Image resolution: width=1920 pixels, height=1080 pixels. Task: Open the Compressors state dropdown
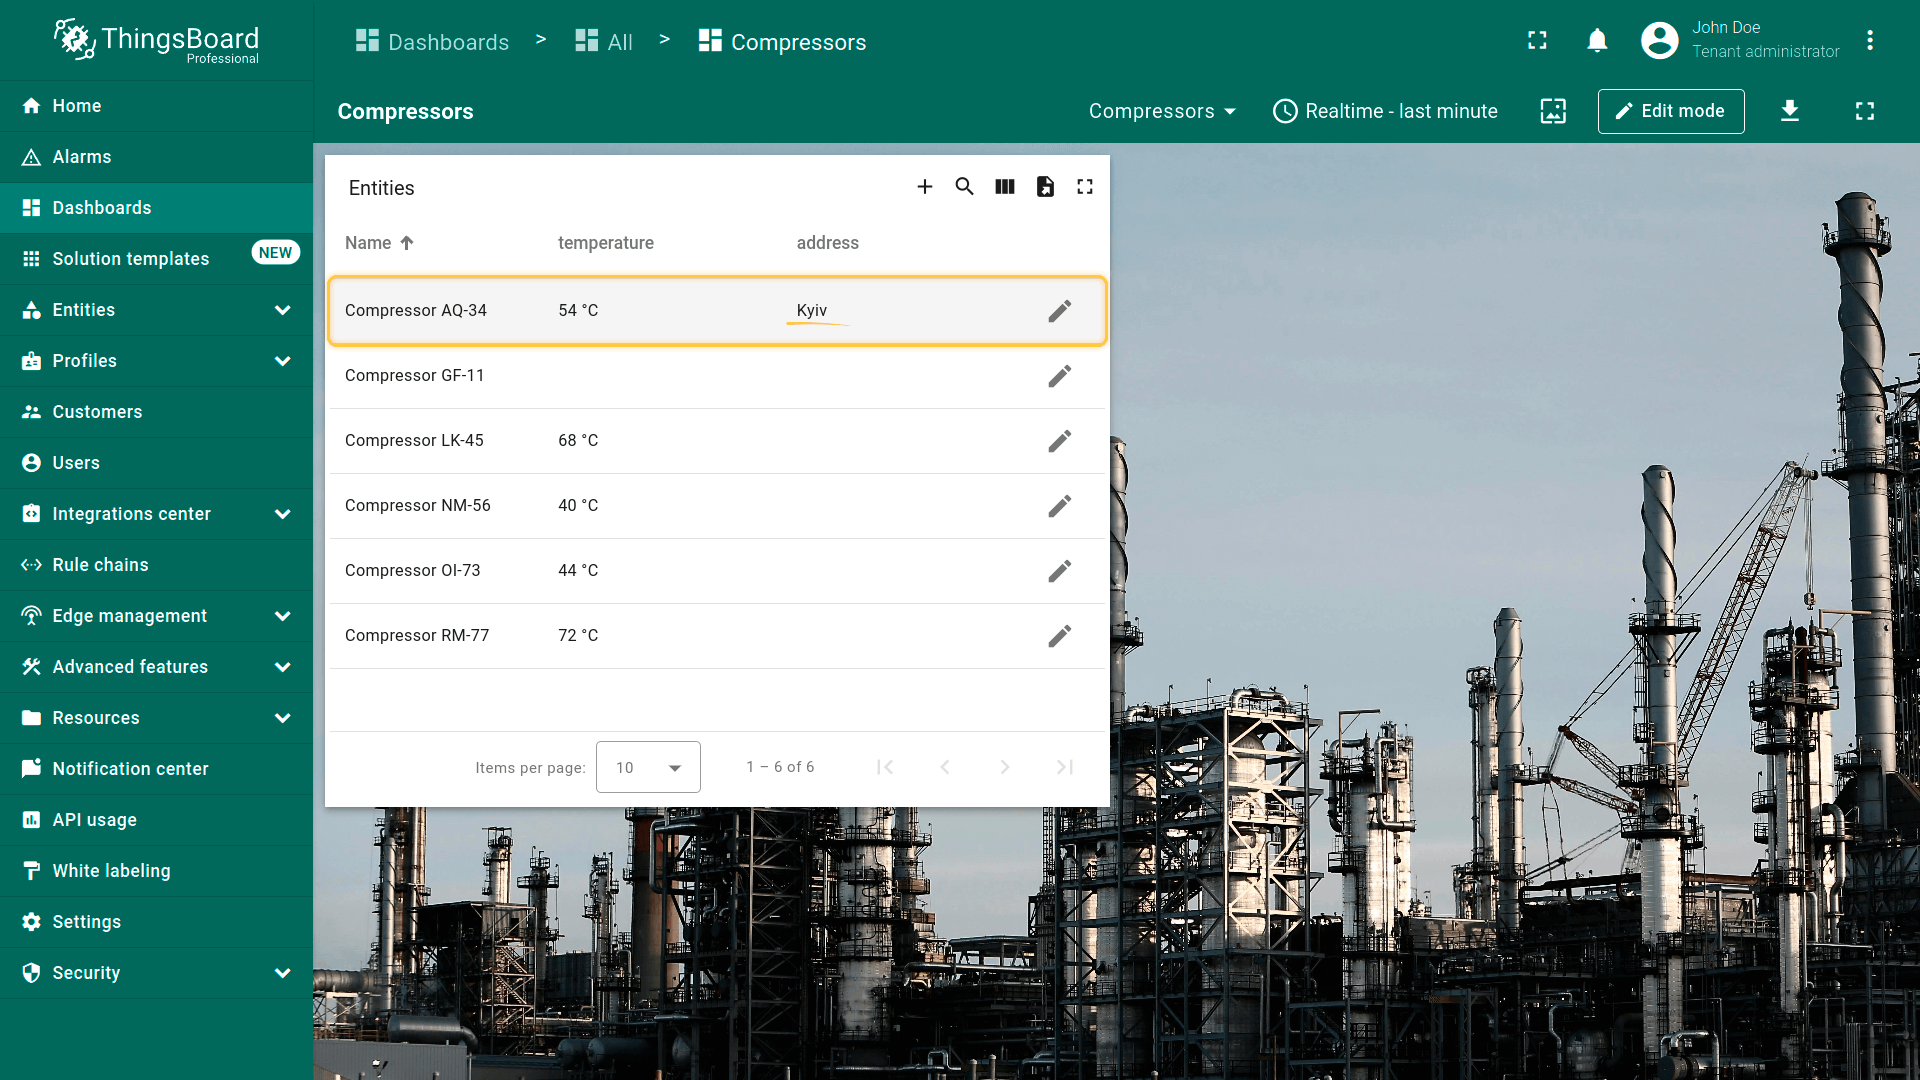1162,111
